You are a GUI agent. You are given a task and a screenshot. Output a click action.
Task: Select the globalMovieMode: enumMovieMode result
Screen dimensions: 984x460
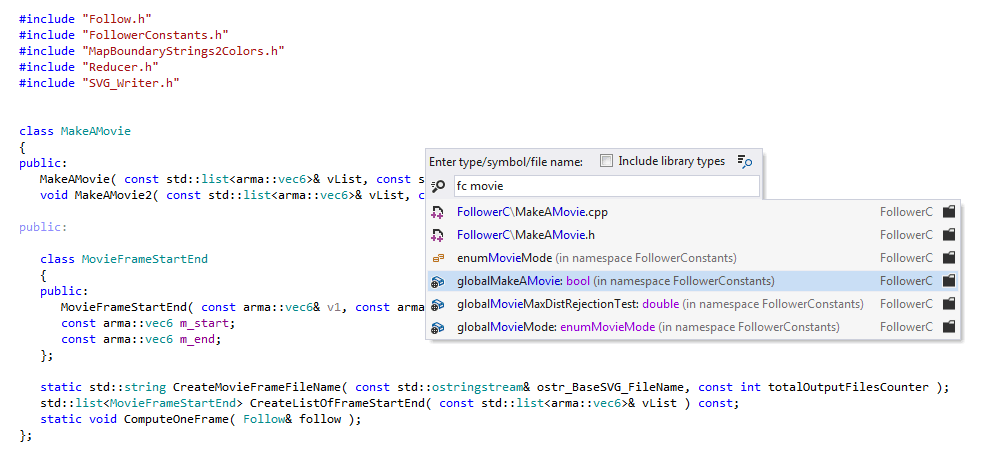coord(693,327)
